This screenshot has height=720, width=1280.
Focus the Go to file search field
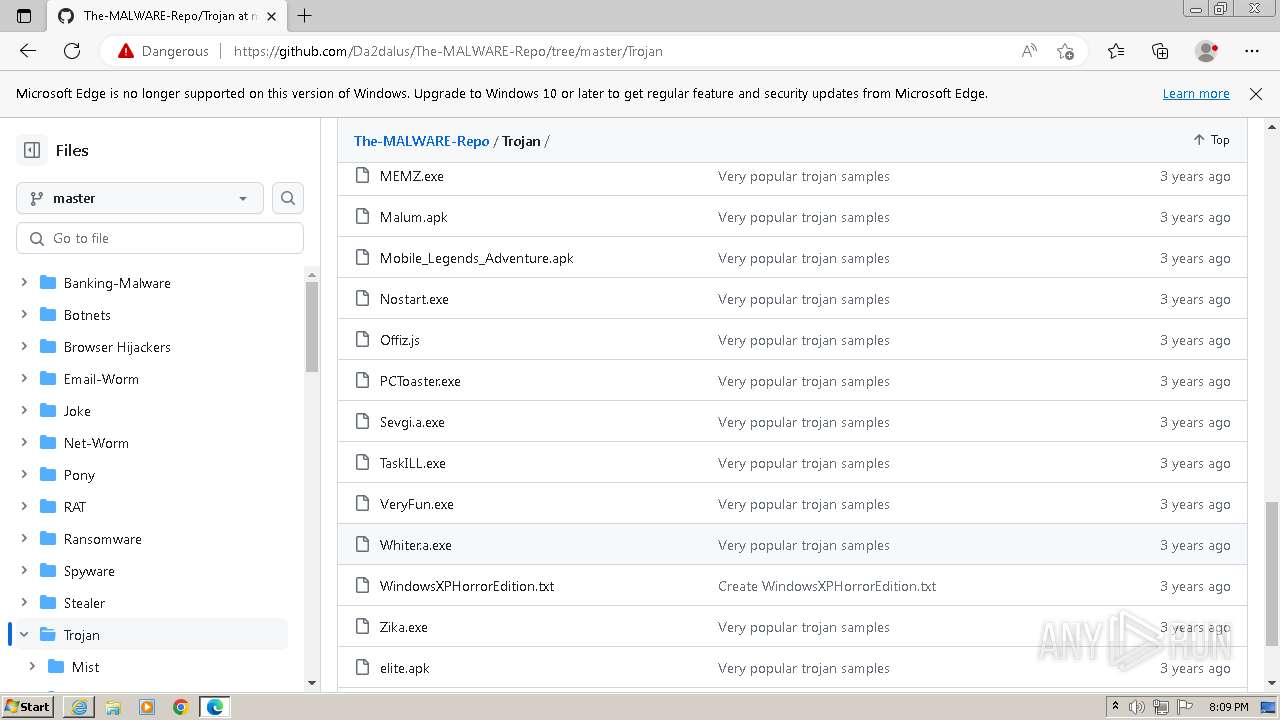pyautogui.click(x=160, y=238)
